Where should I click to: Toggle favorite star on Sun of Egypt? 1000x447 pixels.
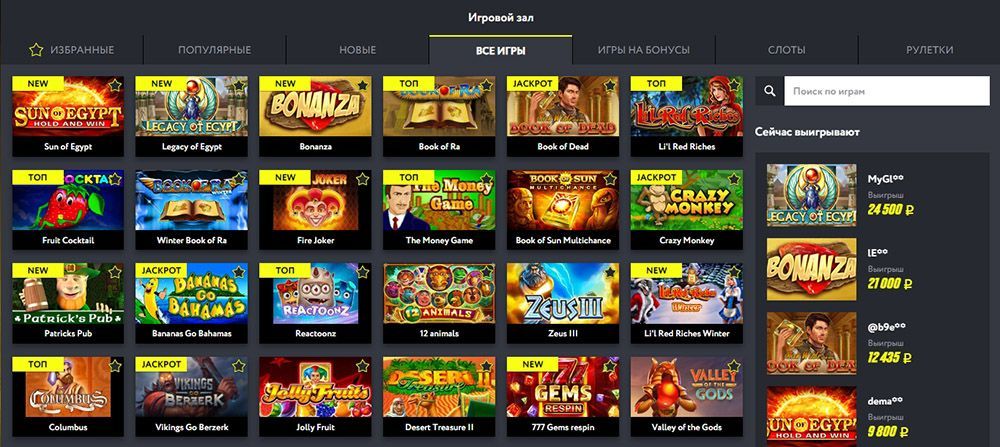point(115,85)
